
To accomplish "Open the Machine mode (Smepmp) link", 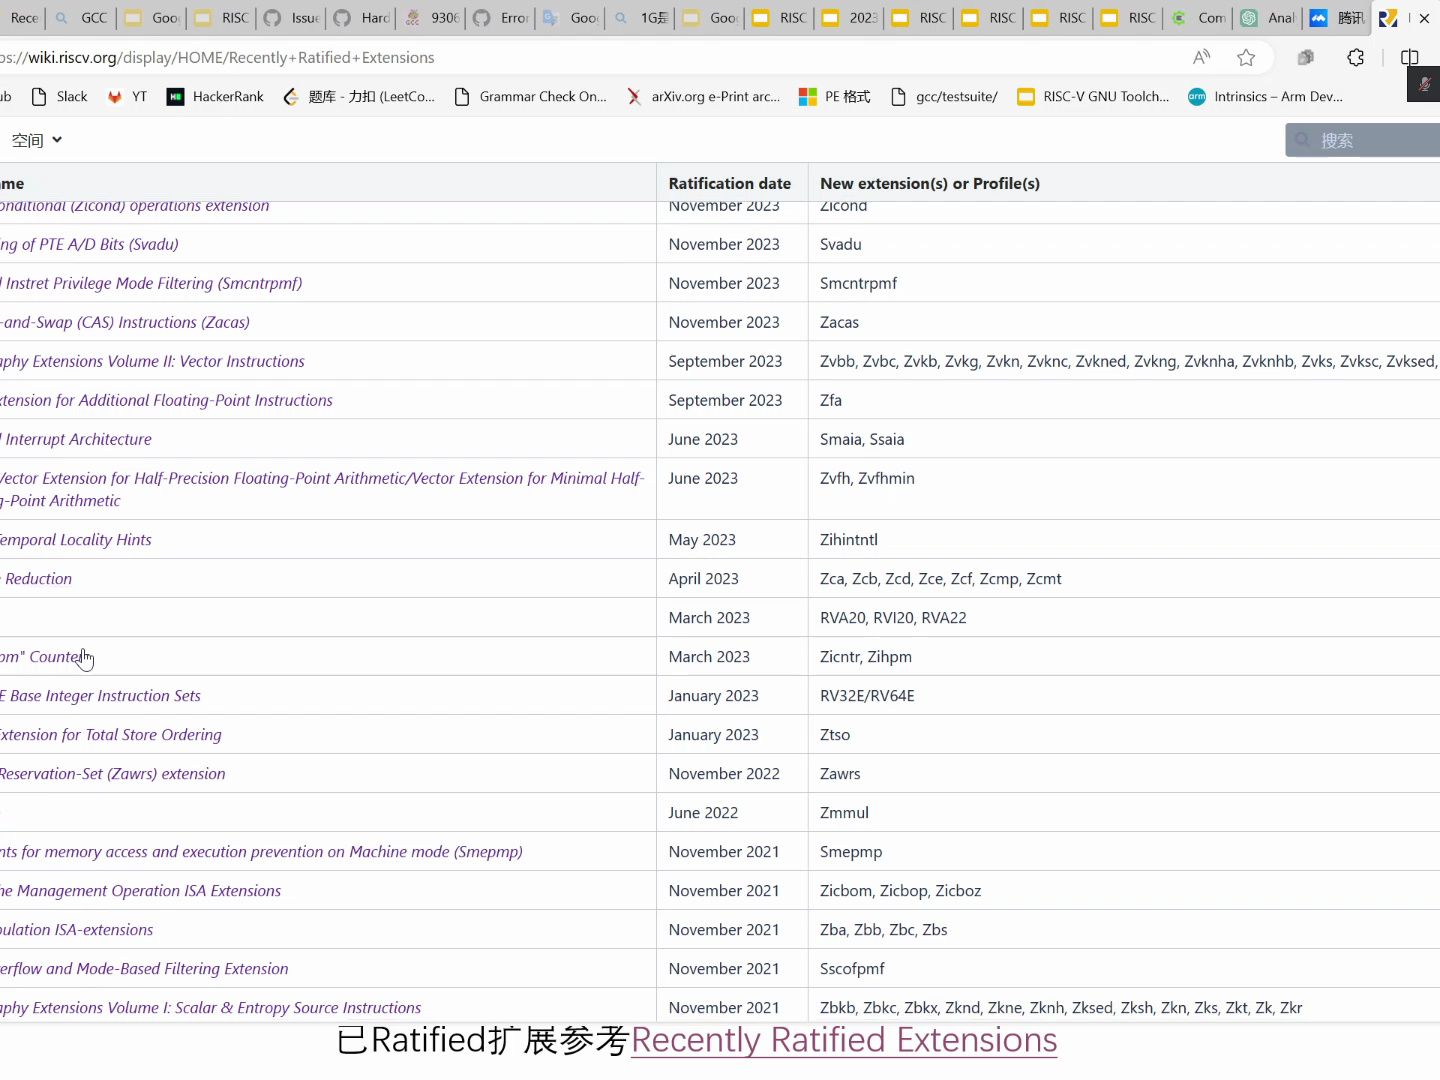I will pos(262,851).
